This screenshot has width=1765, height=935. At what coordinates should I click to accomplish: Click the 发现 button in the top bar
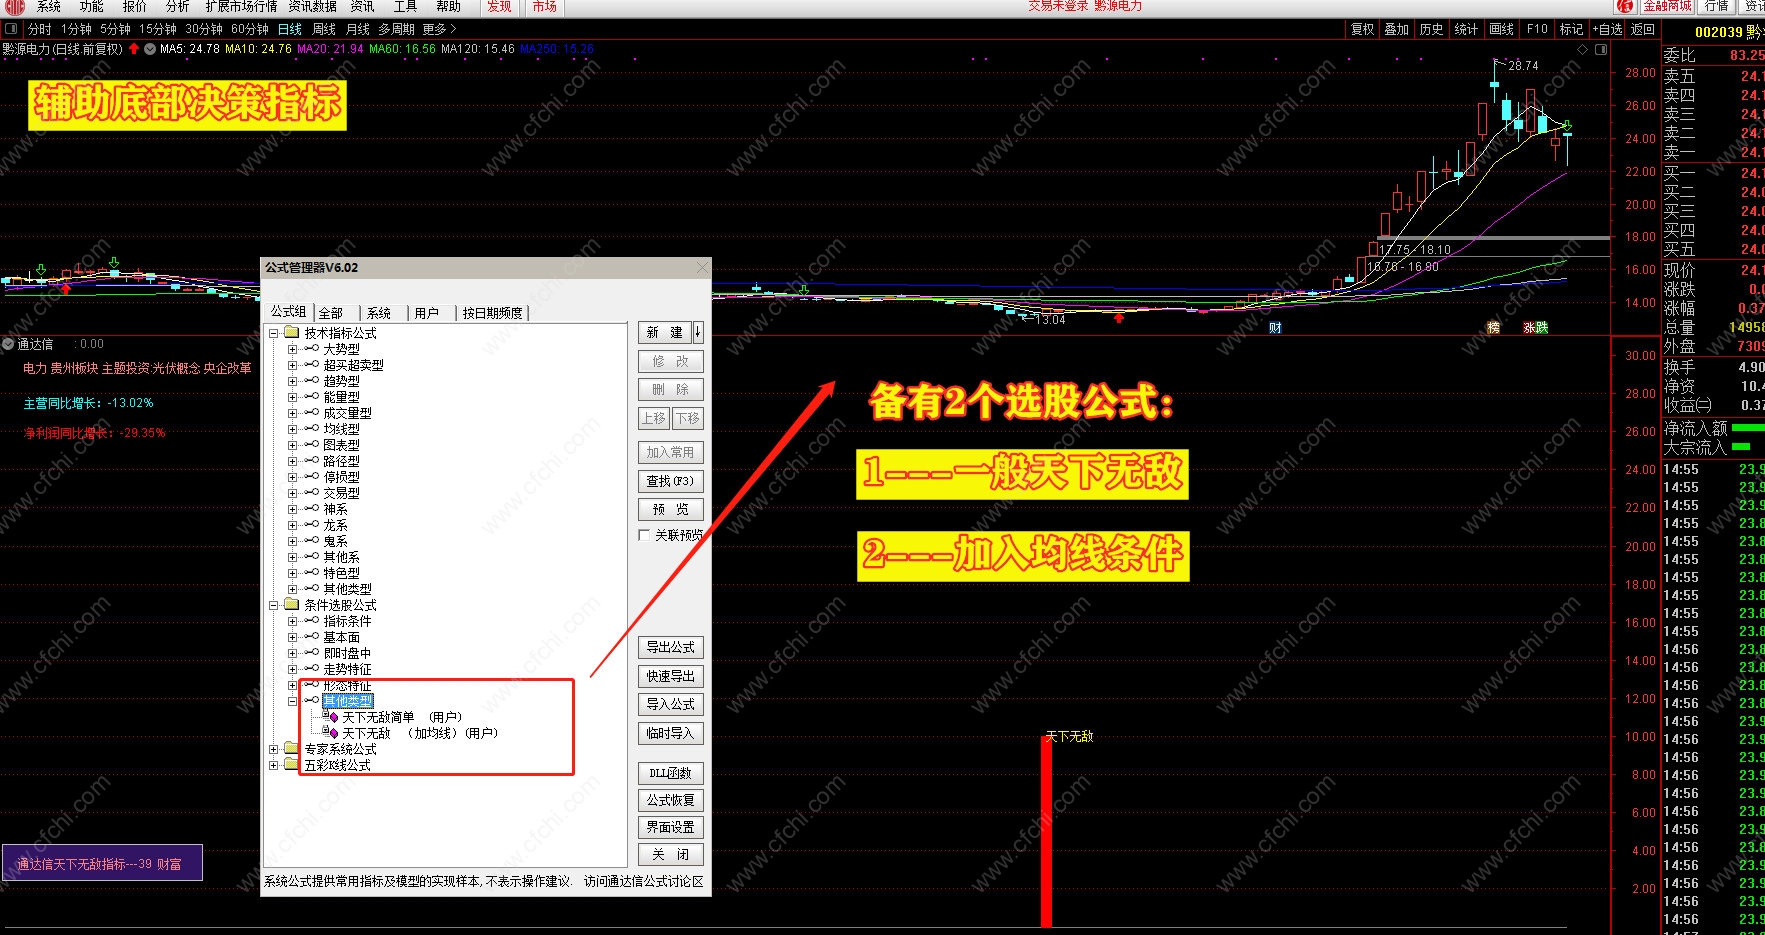click(x=499, y=7)
